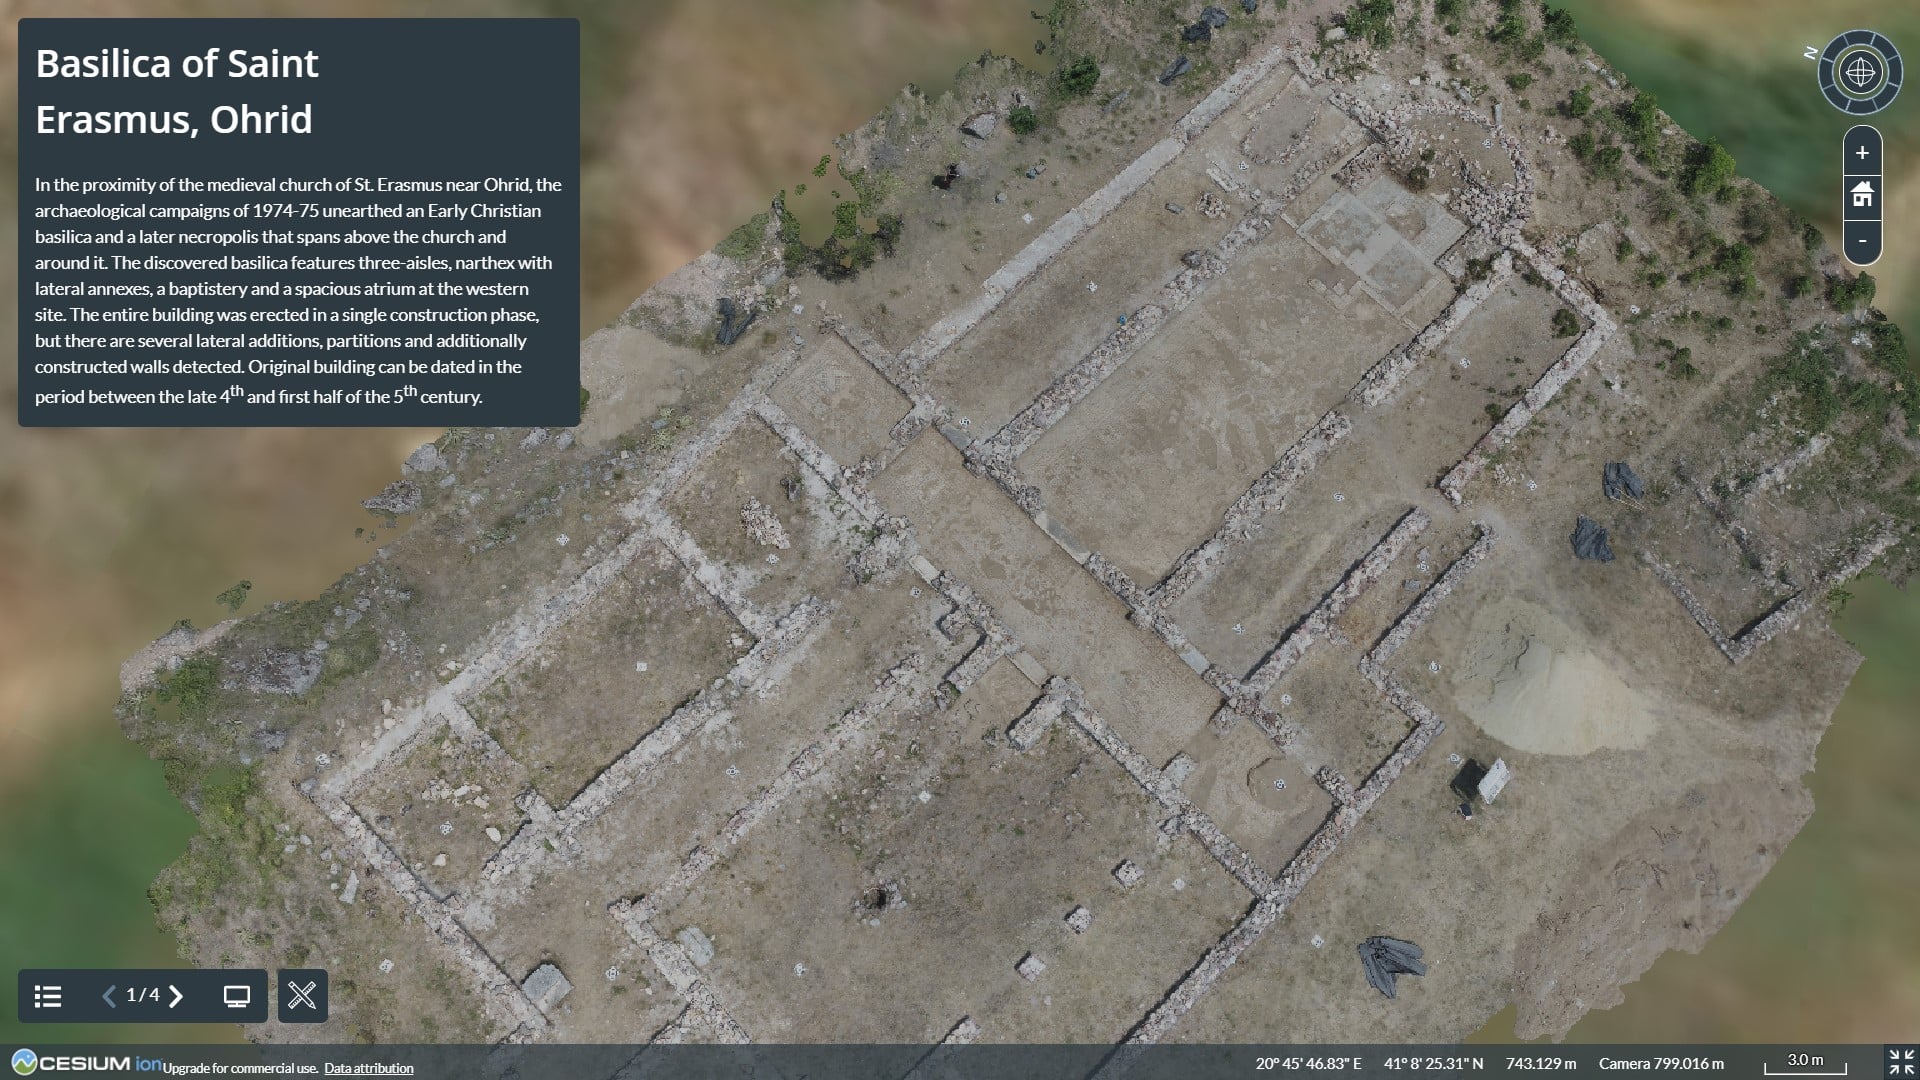Click the longitude coordinate readout

pos(1308,1063)
